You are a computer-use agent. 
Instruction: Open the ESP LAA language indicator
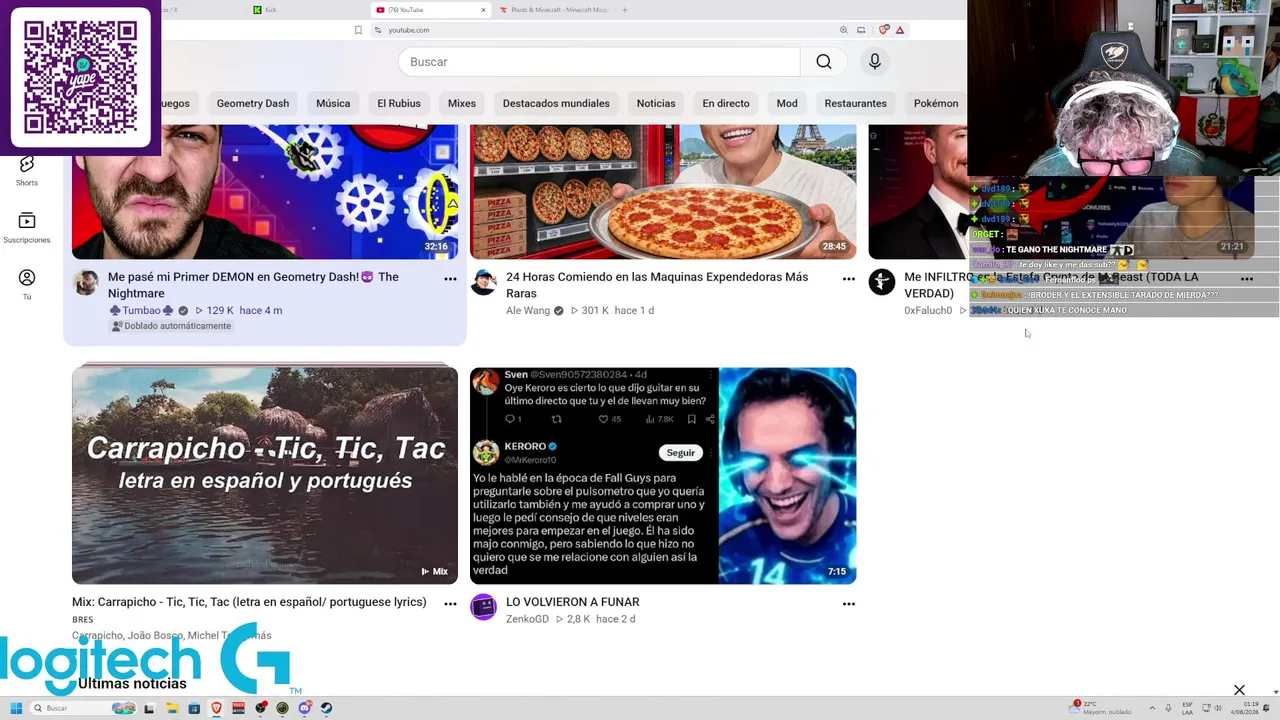(1188, 708)
